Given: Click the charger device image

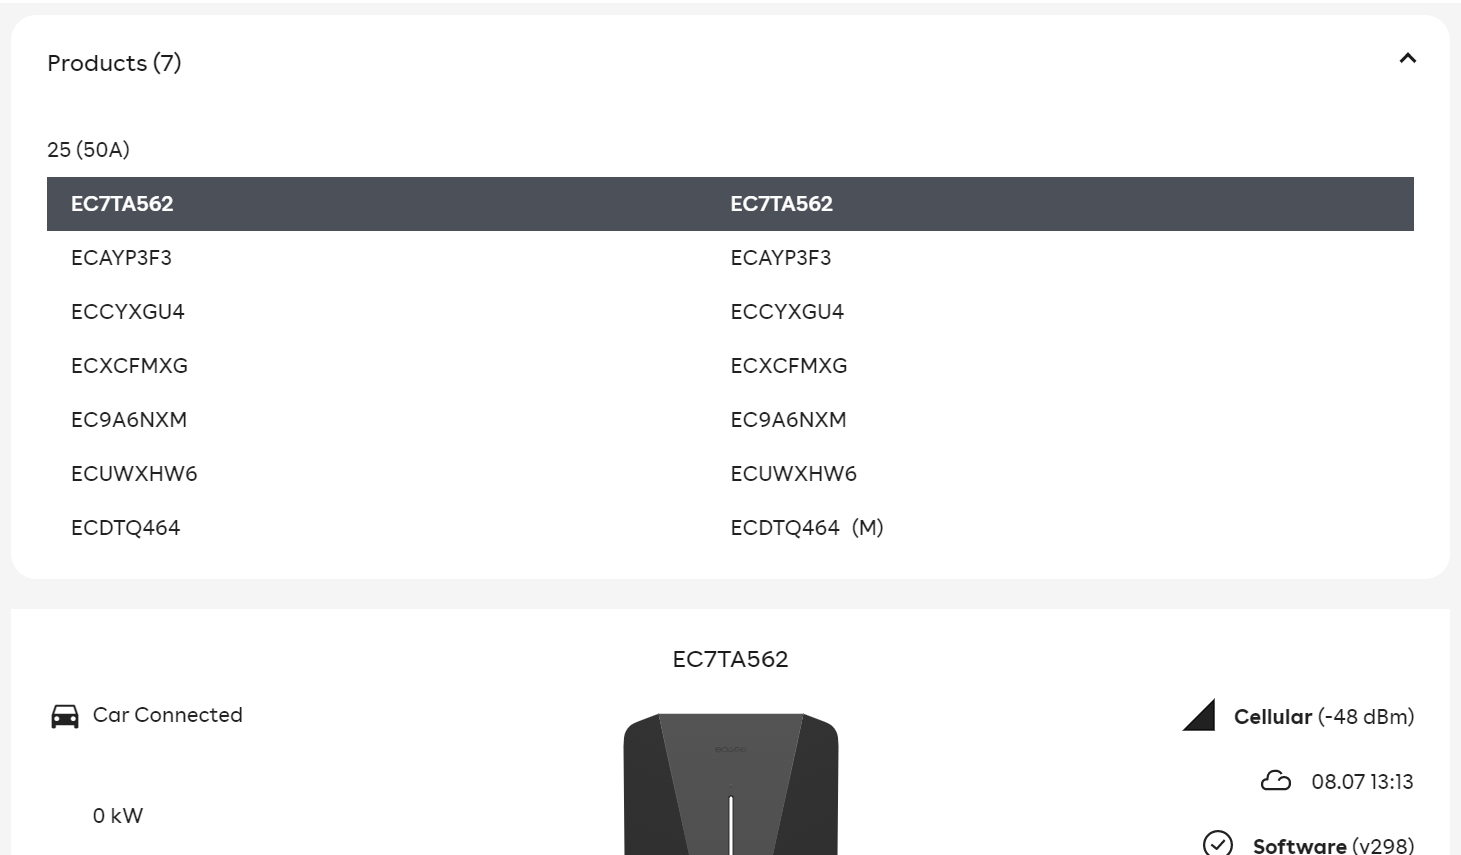Looking at the screenshot, I should click(731, 784).
